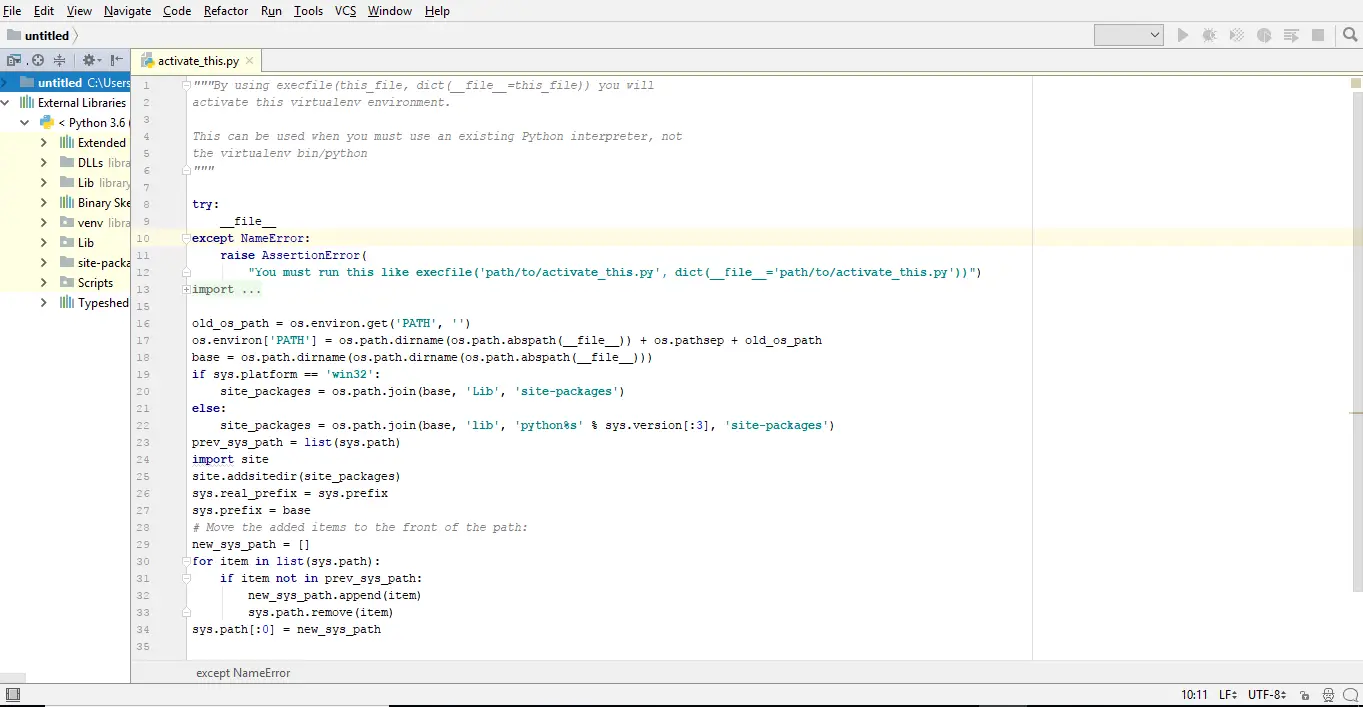Expand the Extended definitions node

(44, 143)
